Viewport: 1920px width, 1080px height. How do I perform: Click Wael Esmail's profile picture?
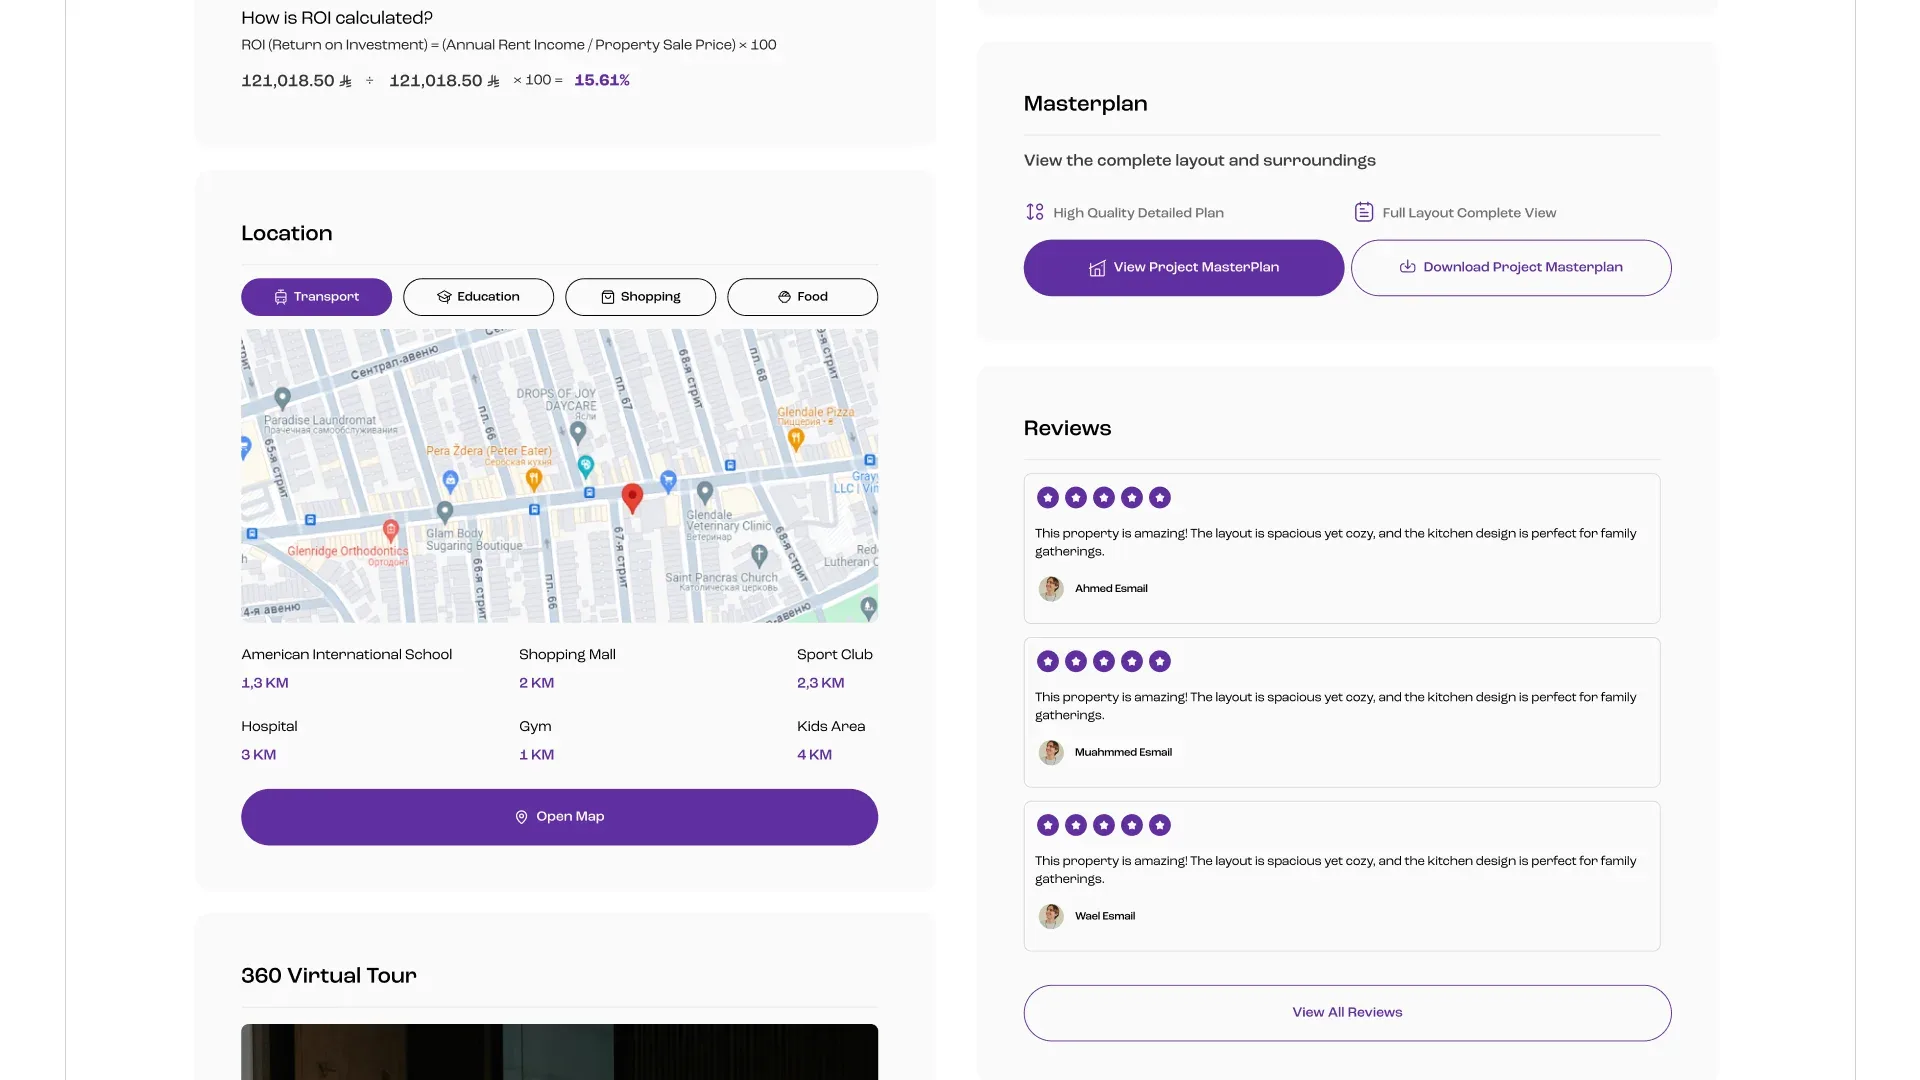click(1051, 916)
